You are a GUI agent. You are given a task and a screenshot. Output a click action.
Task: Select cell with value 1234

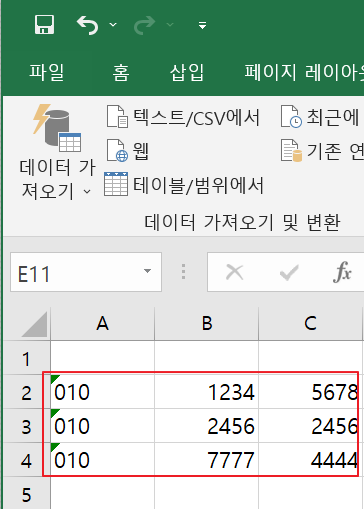click(x=207, y=392)
